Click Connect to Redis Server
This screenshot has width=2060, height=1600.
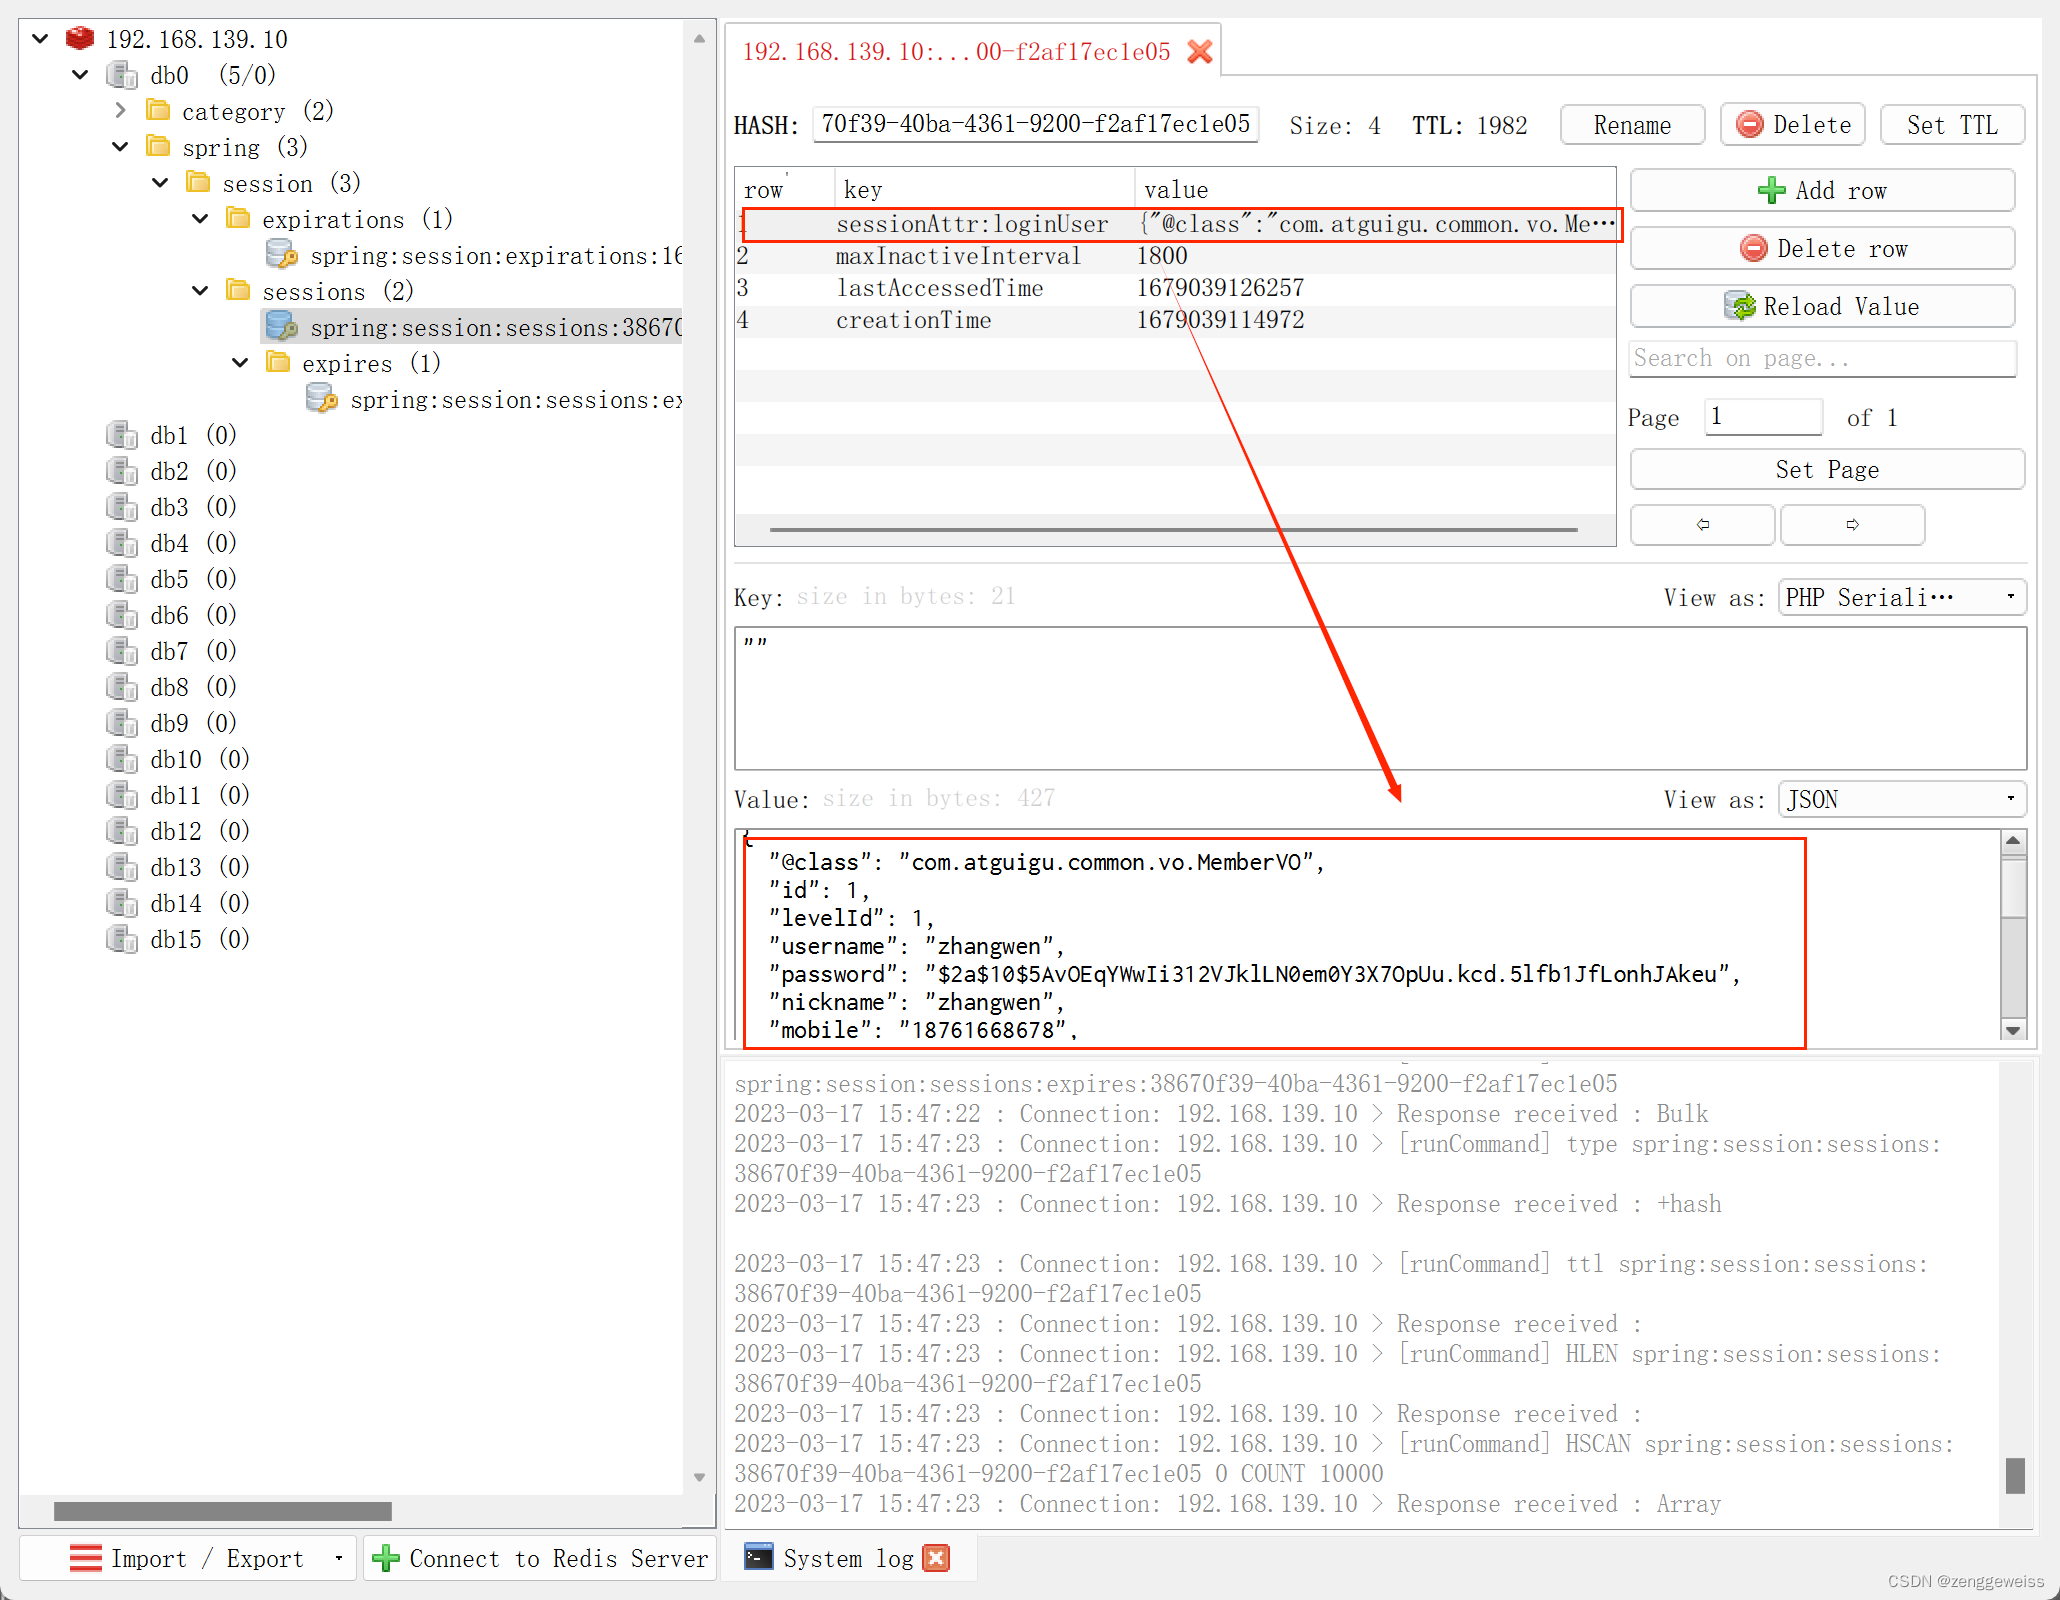[x=540, y=1558]
